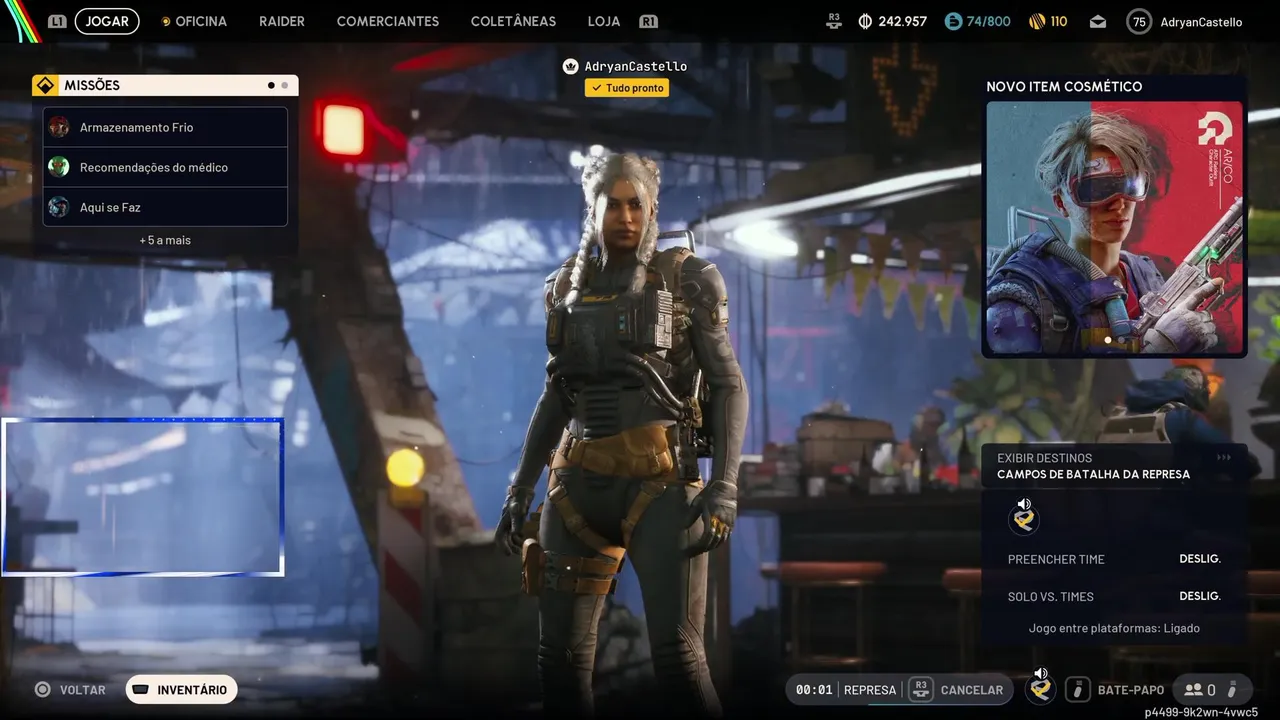The height and width of the screenshot is (720, 1280).
Task: Click the 00:01 matchmaking timer
Action: tap(814, 690)
